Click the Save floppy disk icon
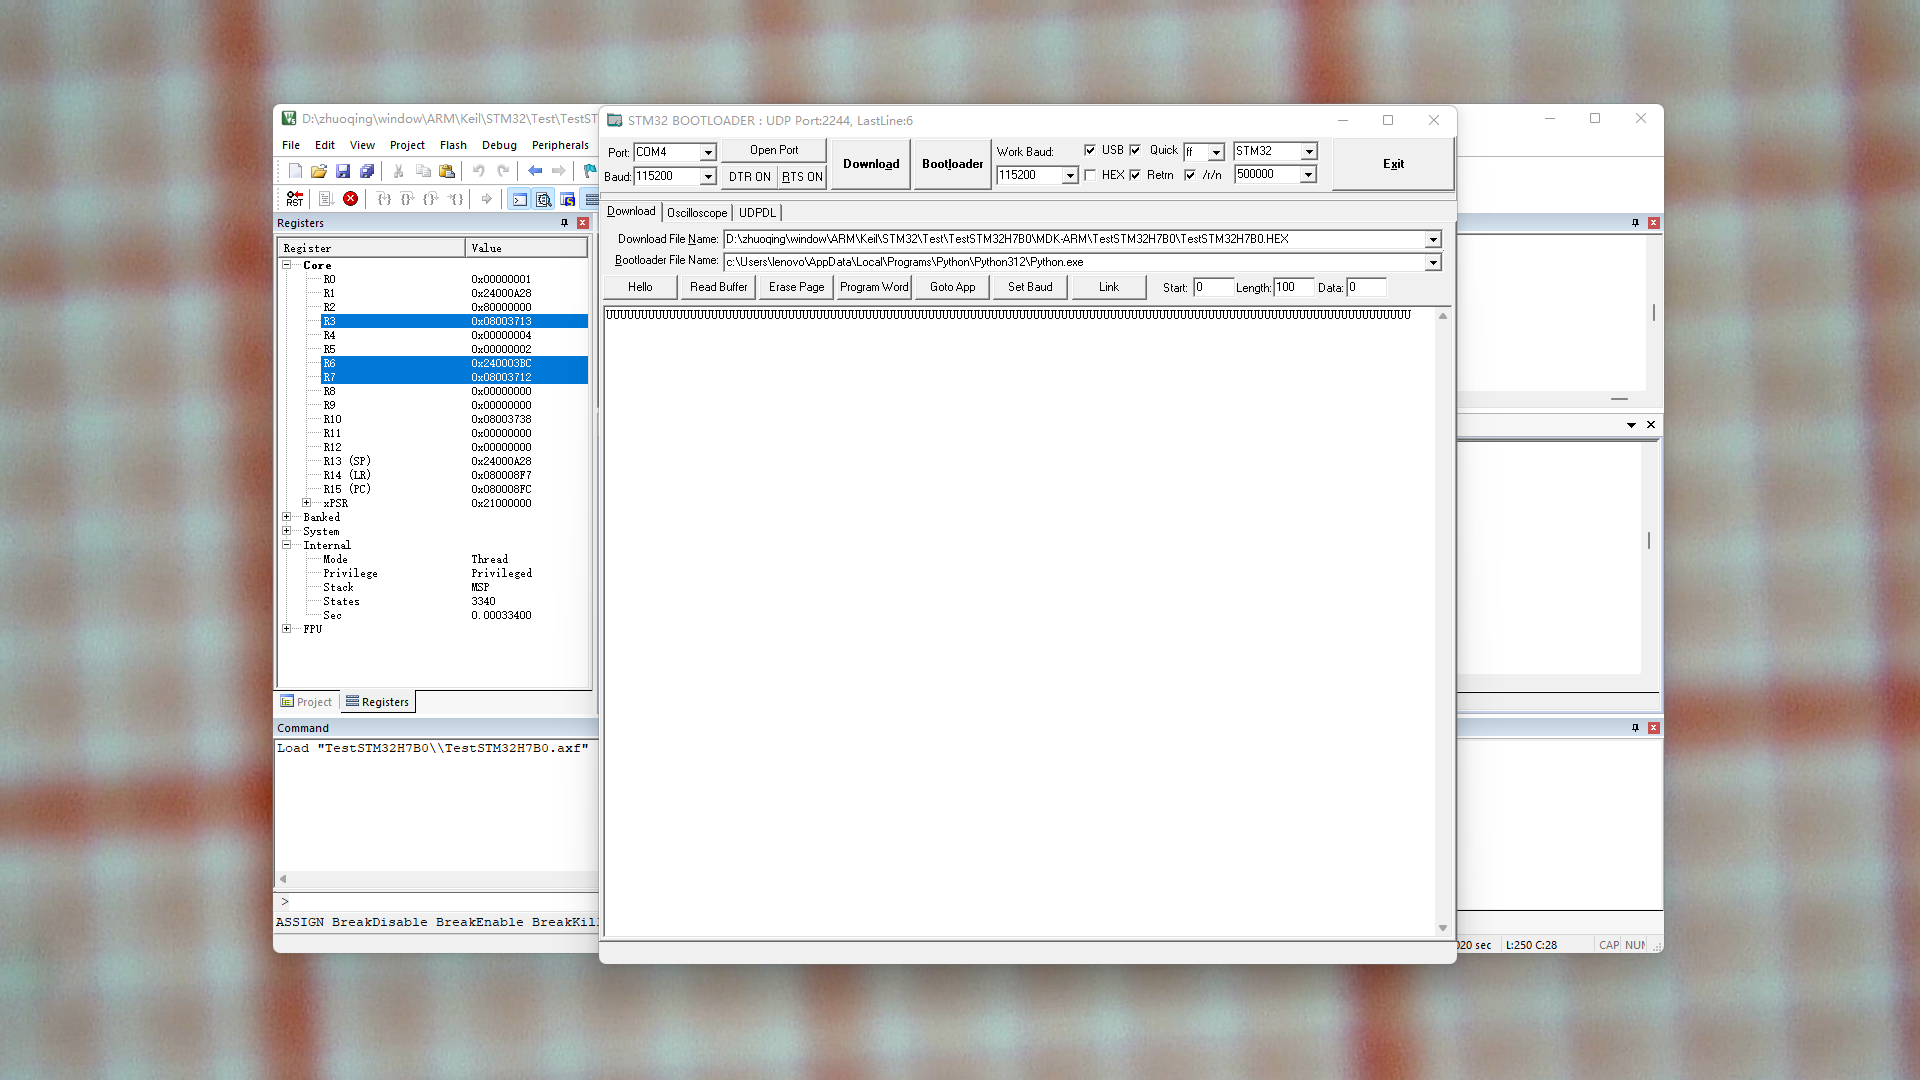Screen dimensions: 1920x1080 click(343, 171)
